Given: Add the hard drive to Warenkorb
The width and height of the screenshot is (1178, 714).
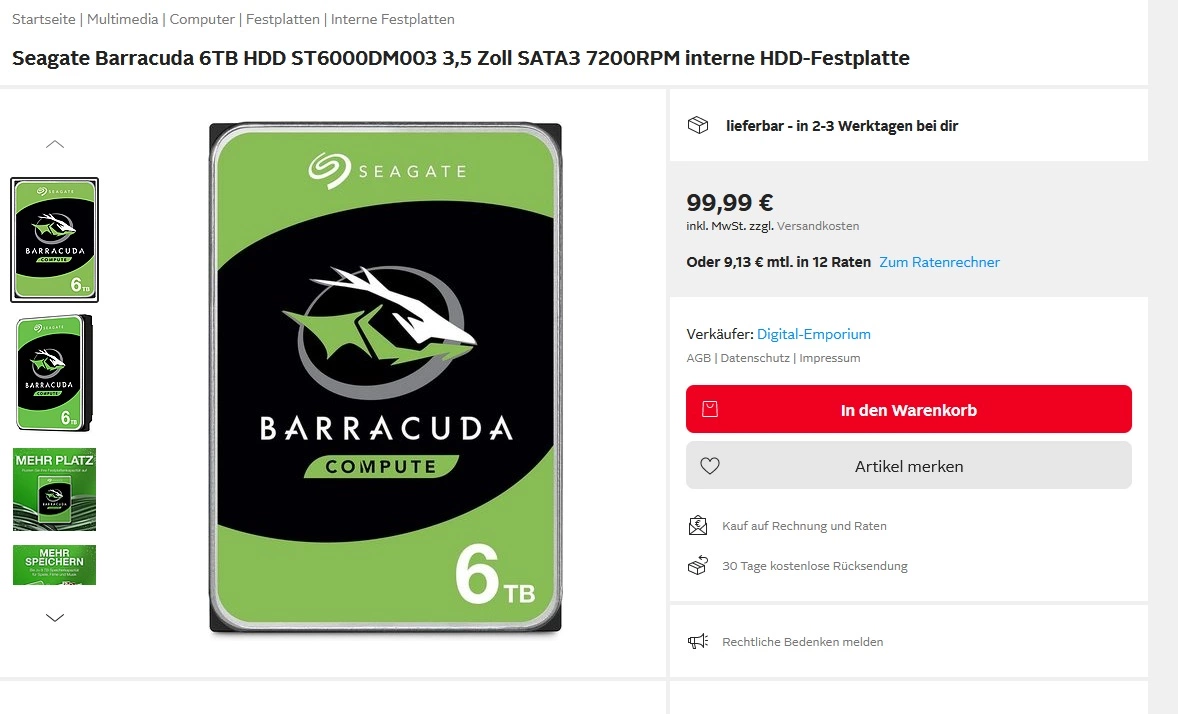Looking at the screenshot, I should [908, 409].
